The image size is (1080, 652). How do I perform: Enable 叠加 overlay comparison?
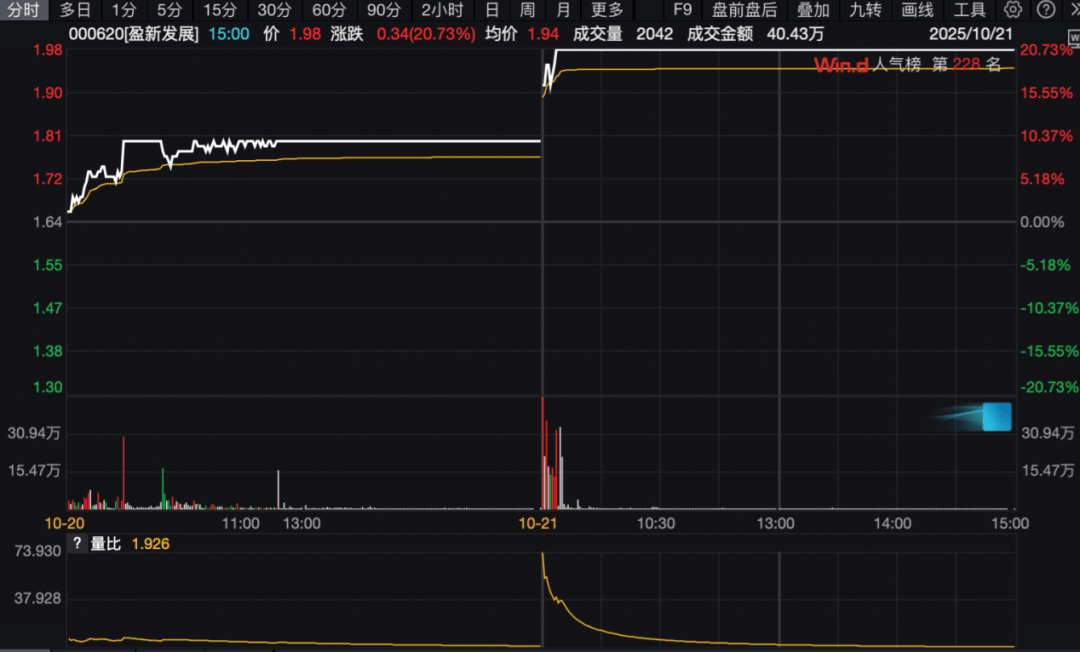pos(813,10)
